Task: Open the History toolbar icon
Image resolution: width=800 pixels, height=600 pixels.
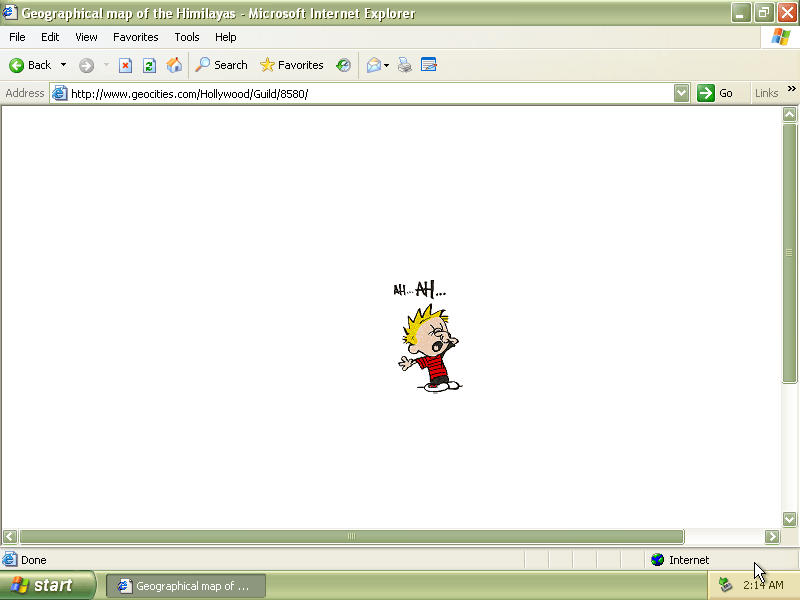Action: pyautogui.click(x=343, y=65)
